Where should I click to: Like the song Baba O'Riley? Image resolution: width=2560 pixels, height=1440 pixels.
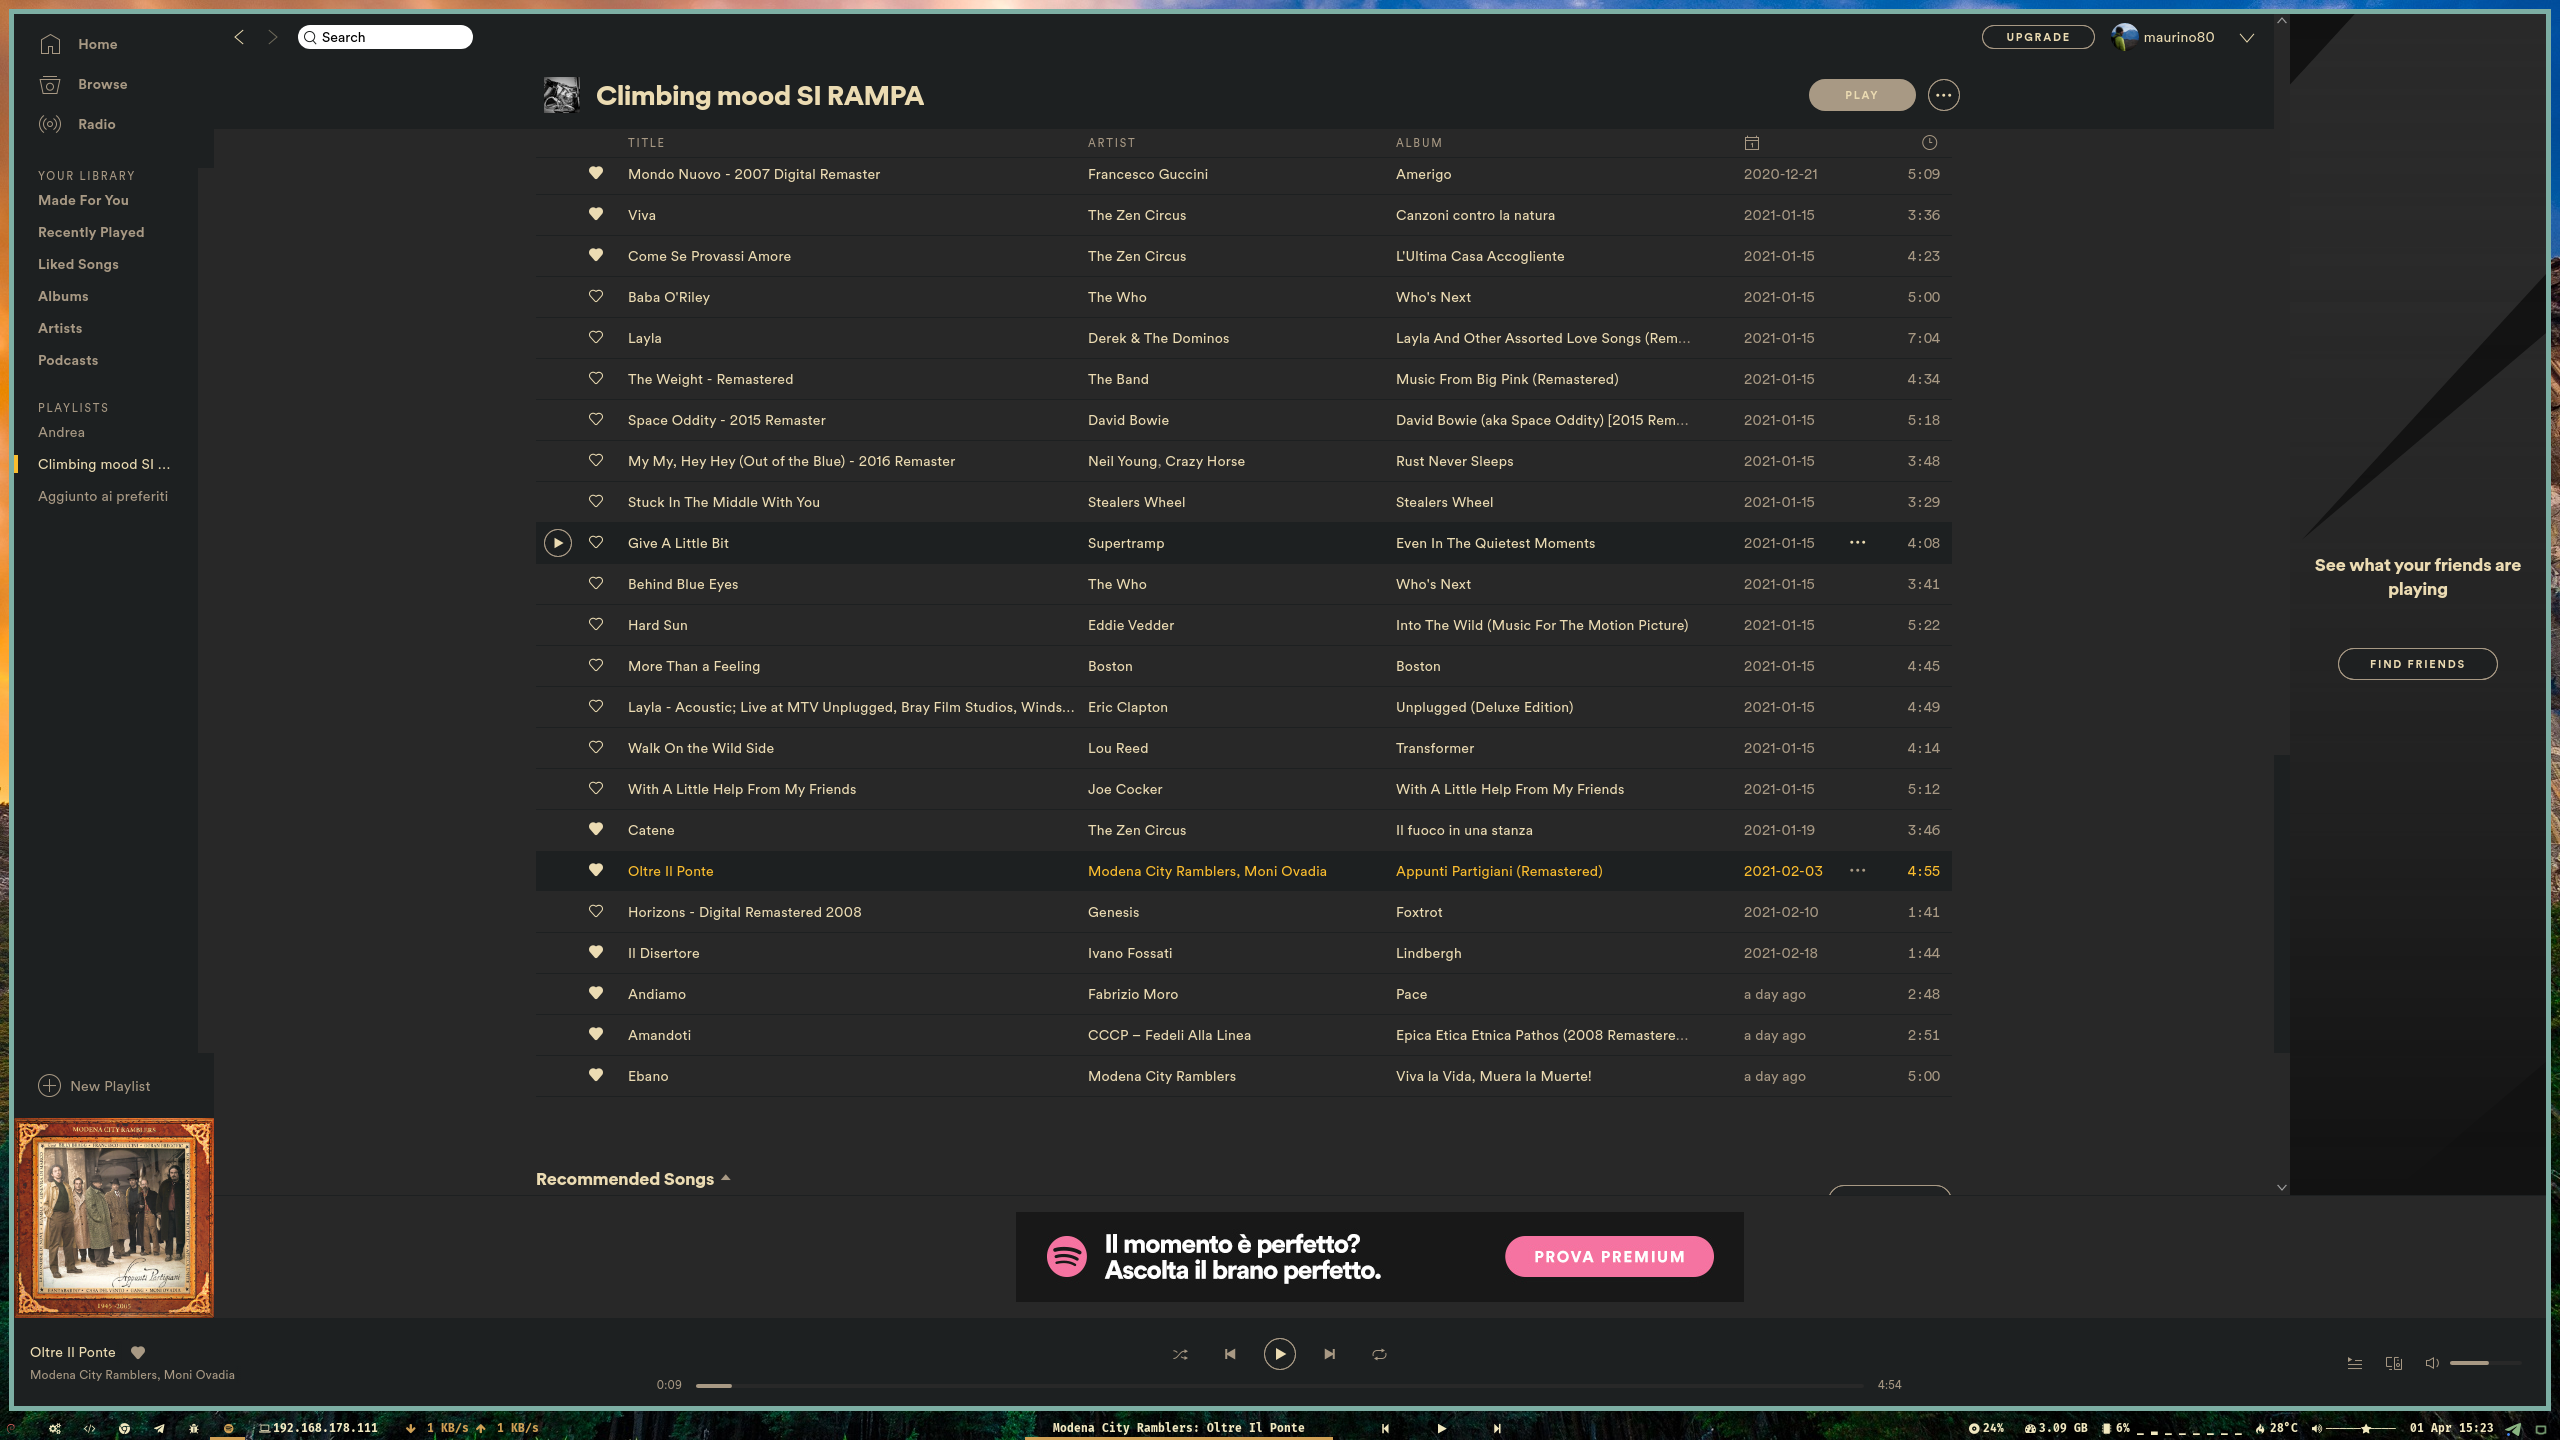(596, 296)
